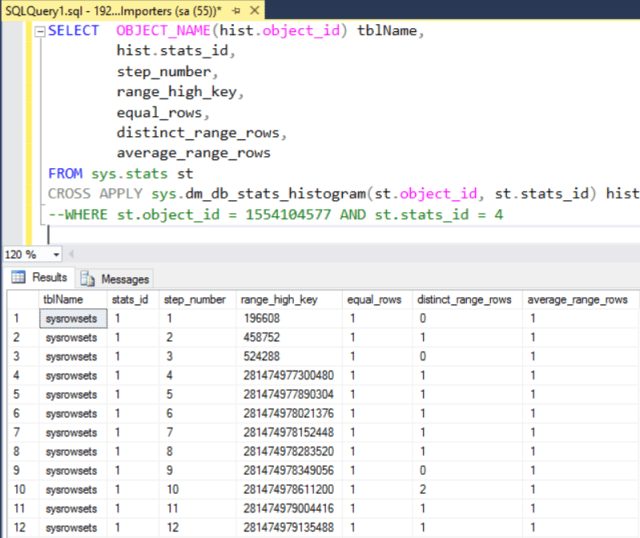Select entire row 10 via row header
Viewport: 640px width, 538px height.
19,490
